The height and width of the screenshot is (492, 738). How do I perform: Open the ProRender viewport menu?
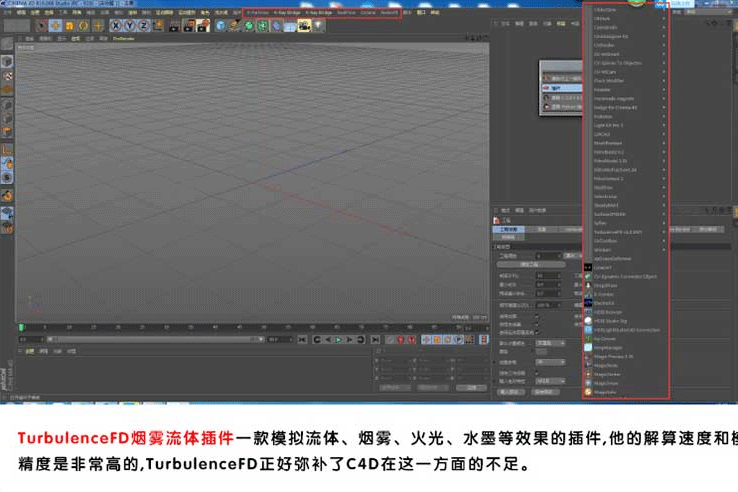[124, 39]
